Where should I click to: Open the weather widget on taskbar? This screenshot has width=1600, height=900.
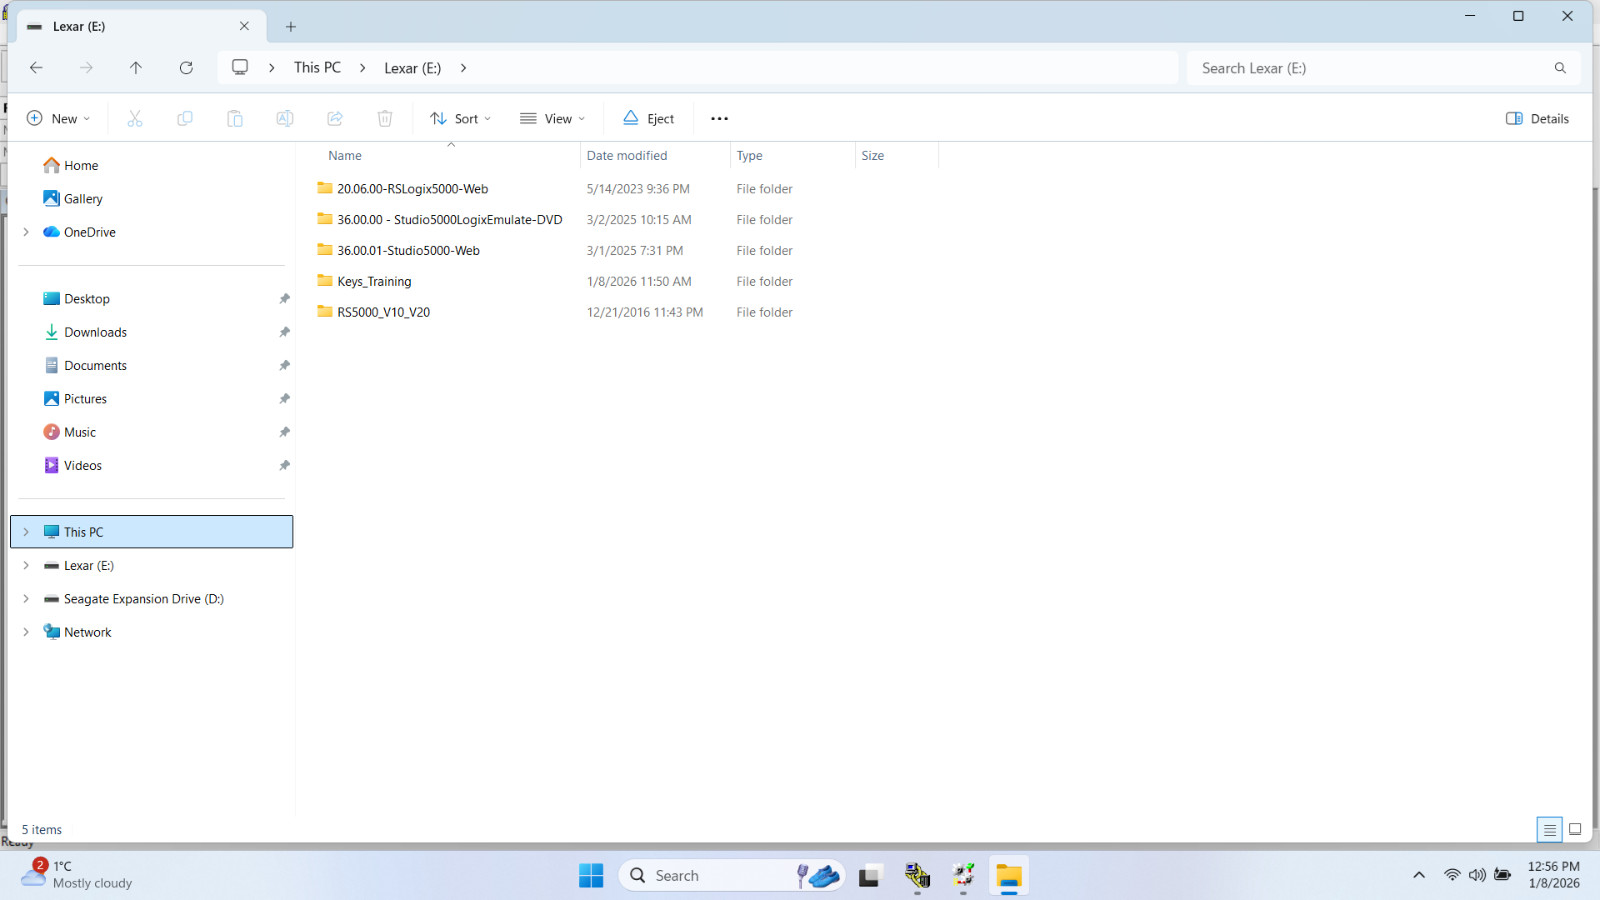(x=78, y=875)
